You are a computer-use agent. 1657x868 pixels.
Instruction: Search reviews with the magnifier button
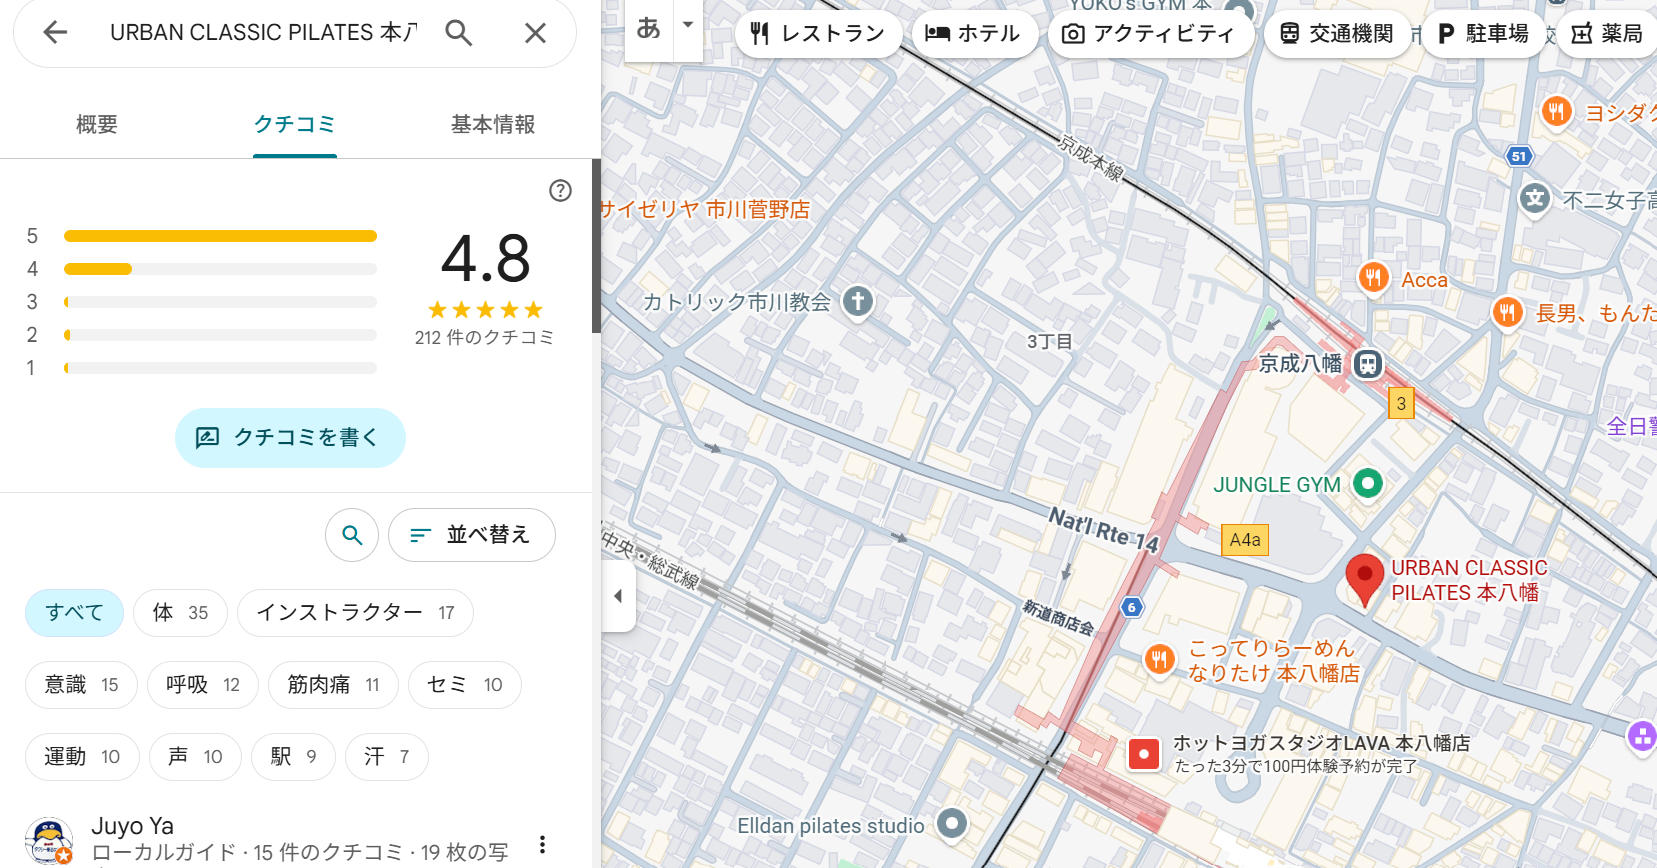coord(352,535)
